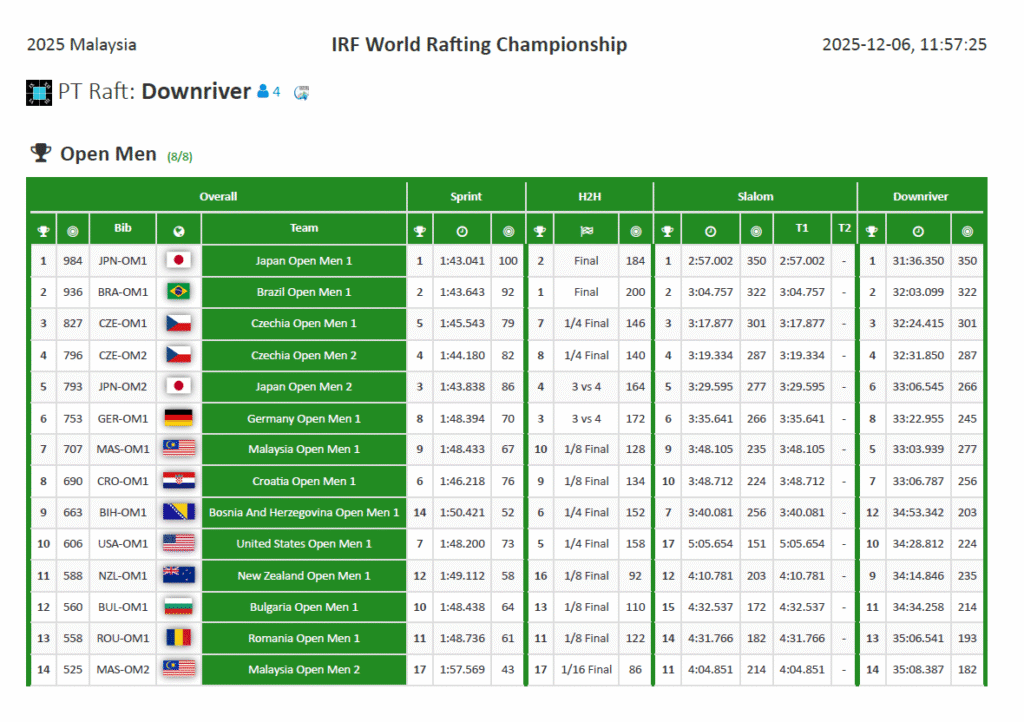Click the Downriver points target icon
This screenshot has width=1024, height=722.
[x=967, y=231]
